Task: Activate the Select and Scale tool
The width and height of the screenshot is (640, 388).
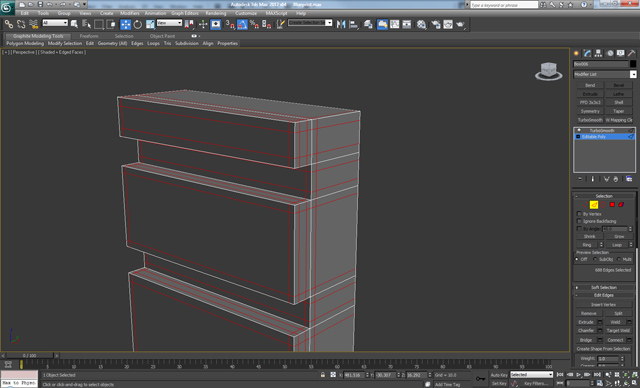Action: pos(150,24)
